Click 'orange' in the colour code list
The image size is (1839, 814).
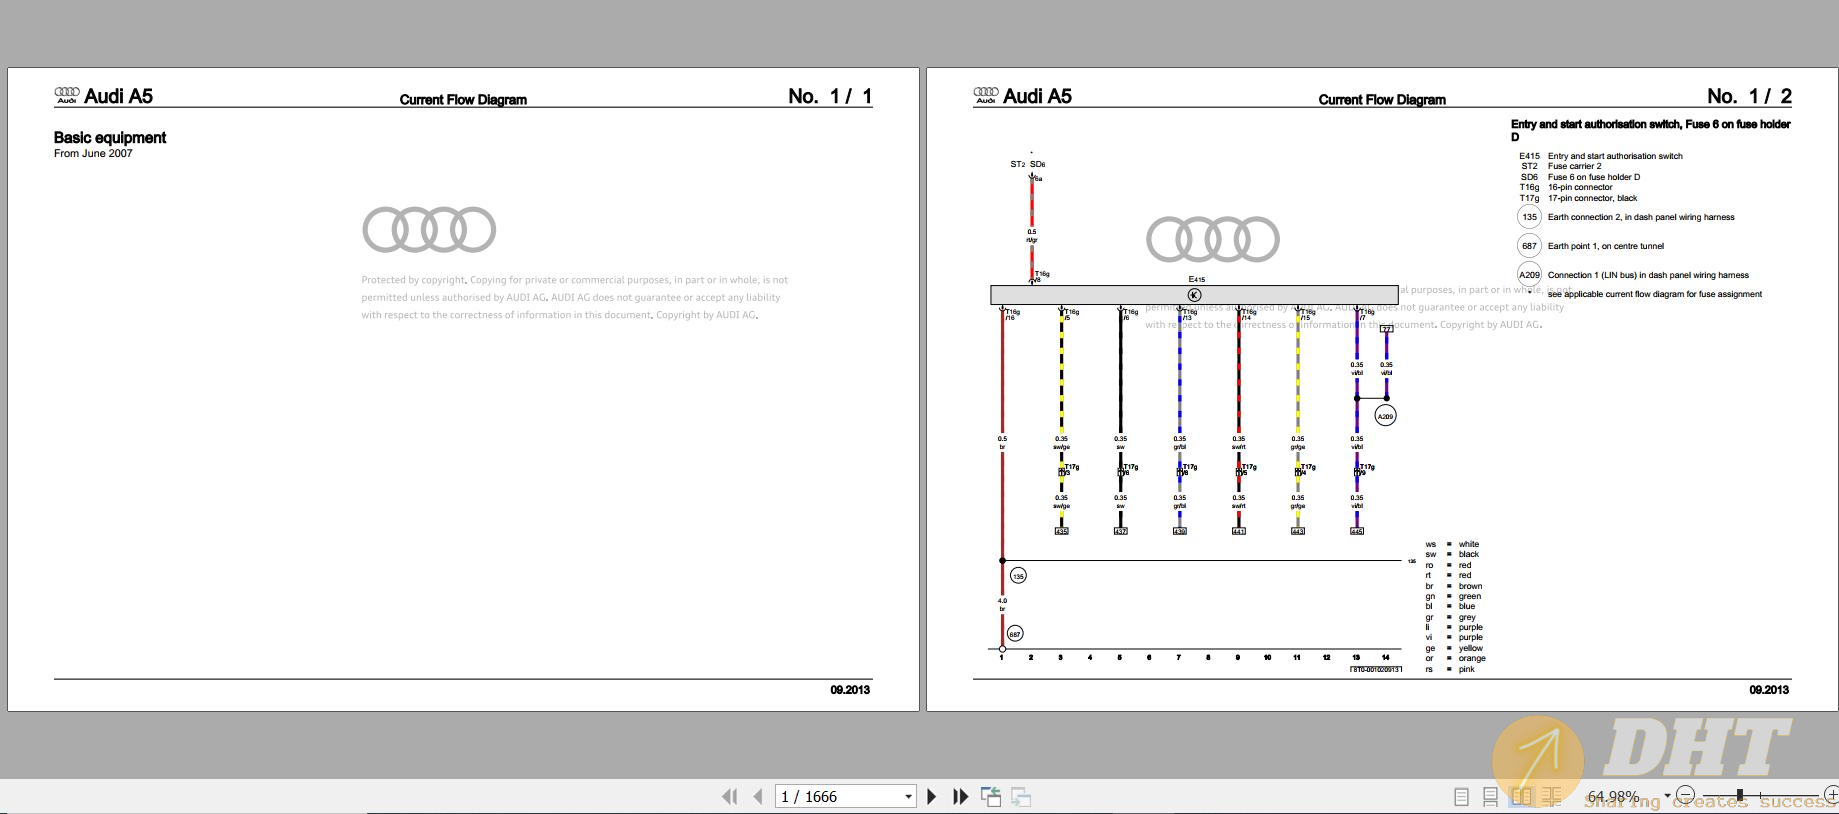coord(1472,658)
